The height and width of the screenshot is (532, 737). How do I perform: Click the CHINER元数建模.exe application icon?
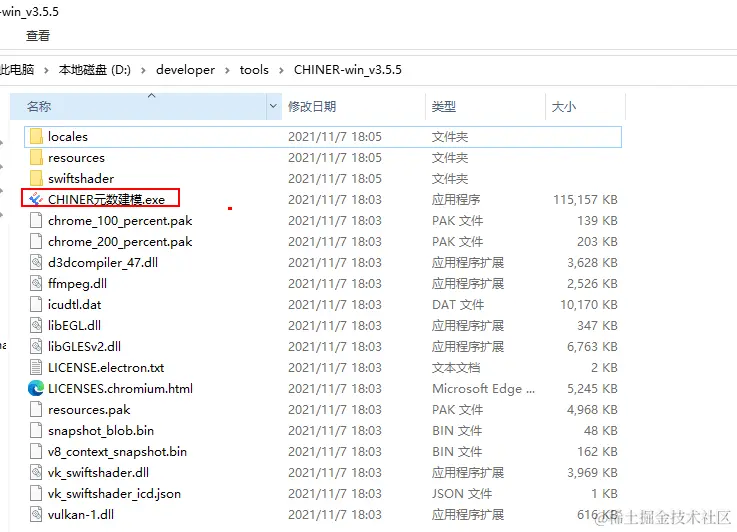(36, 199)
